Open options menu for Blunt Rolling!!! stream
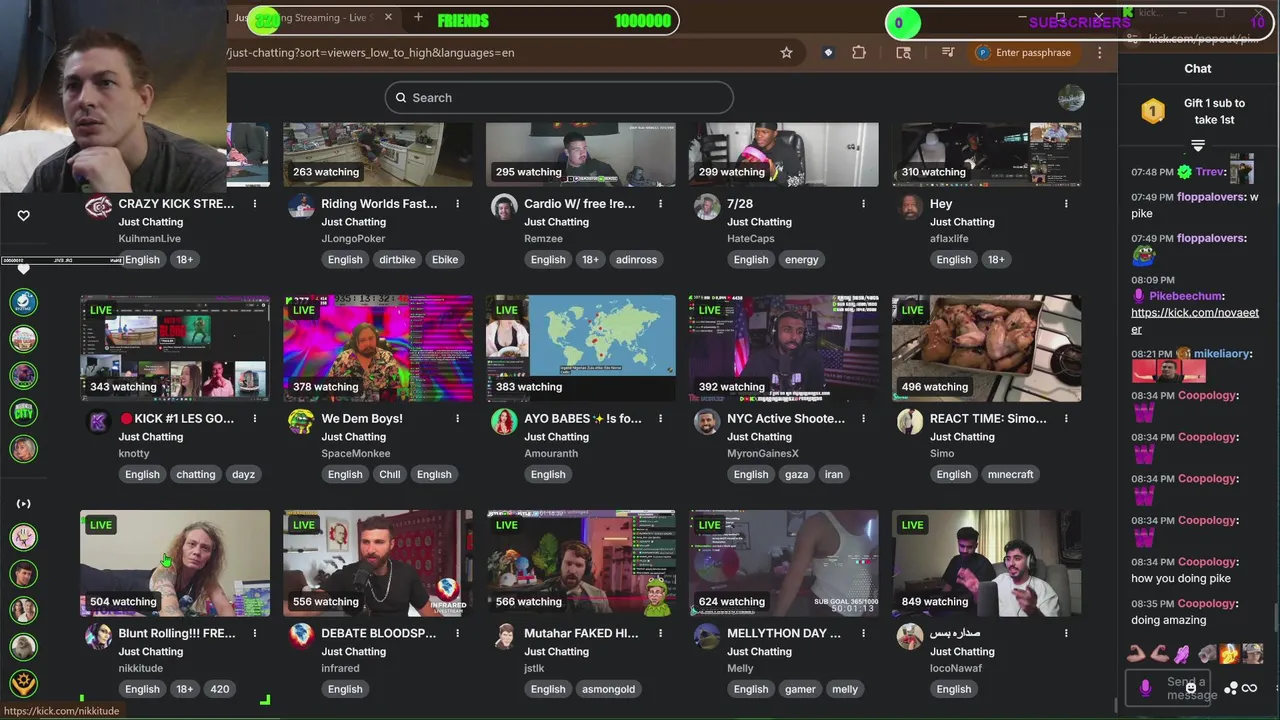The image size is (1280, 720). 255,633
